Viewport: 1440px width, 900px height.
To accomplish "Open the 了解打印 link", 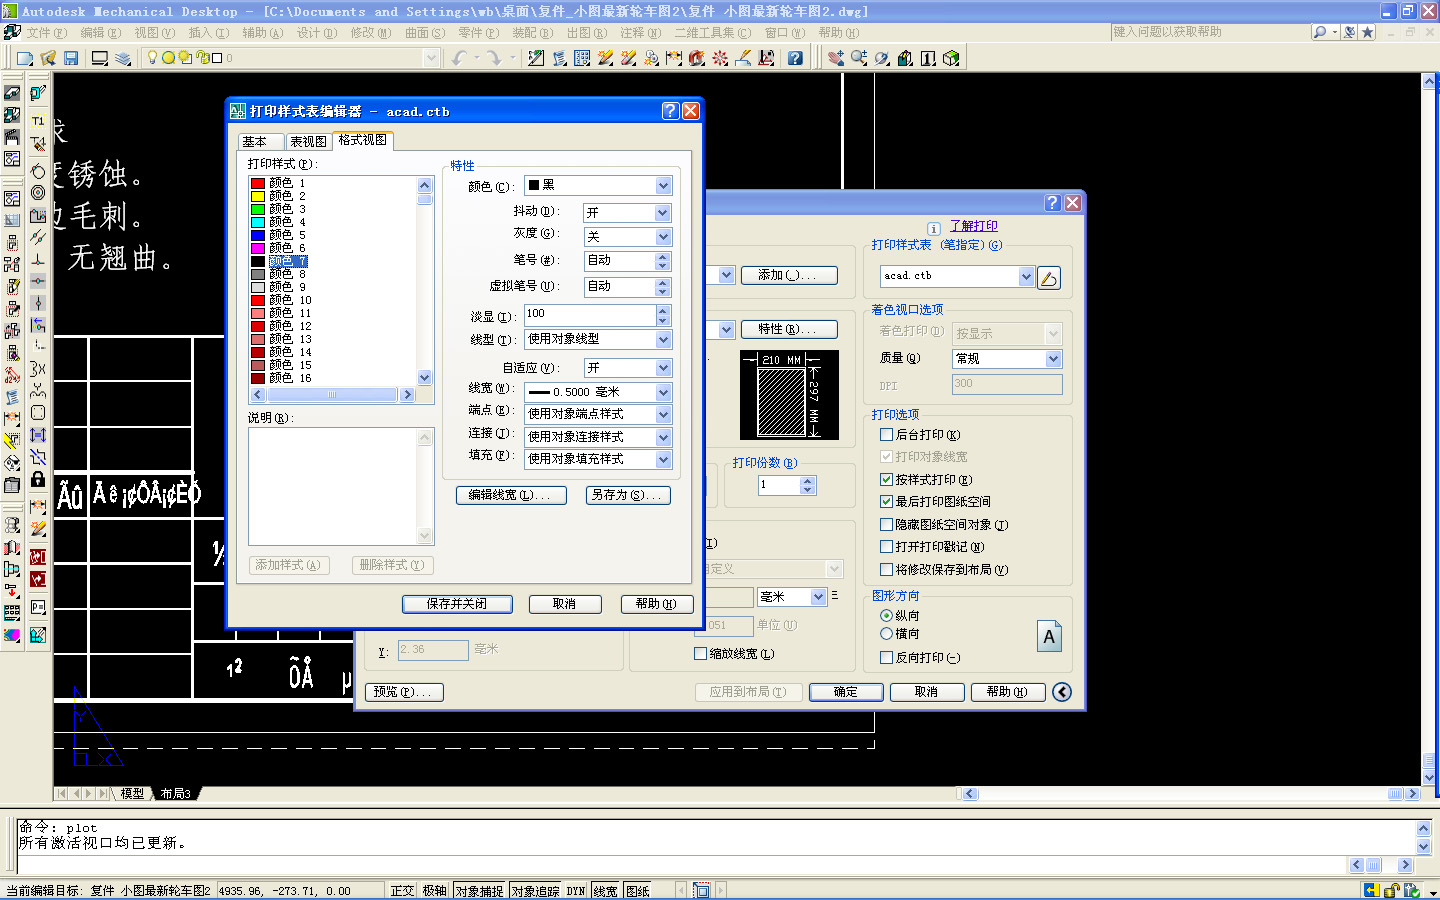I will click(973, 227).
